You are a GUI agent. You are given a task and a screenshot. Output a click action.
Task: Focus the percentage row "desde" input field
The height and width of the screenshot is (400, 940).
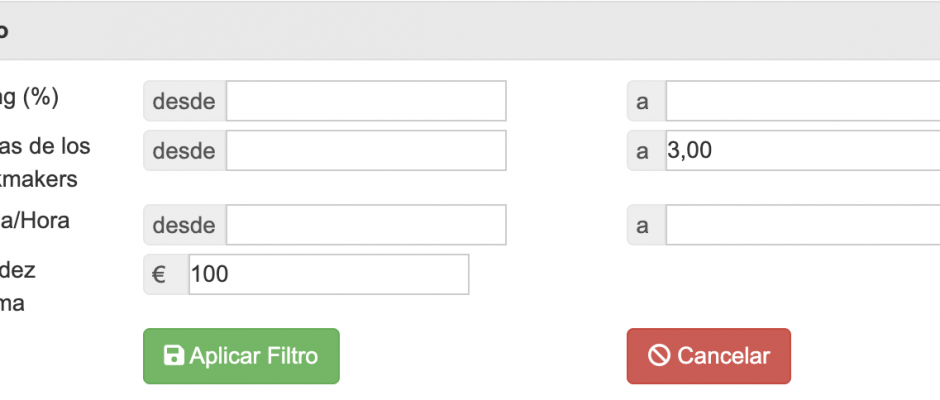tap(366, 101)
